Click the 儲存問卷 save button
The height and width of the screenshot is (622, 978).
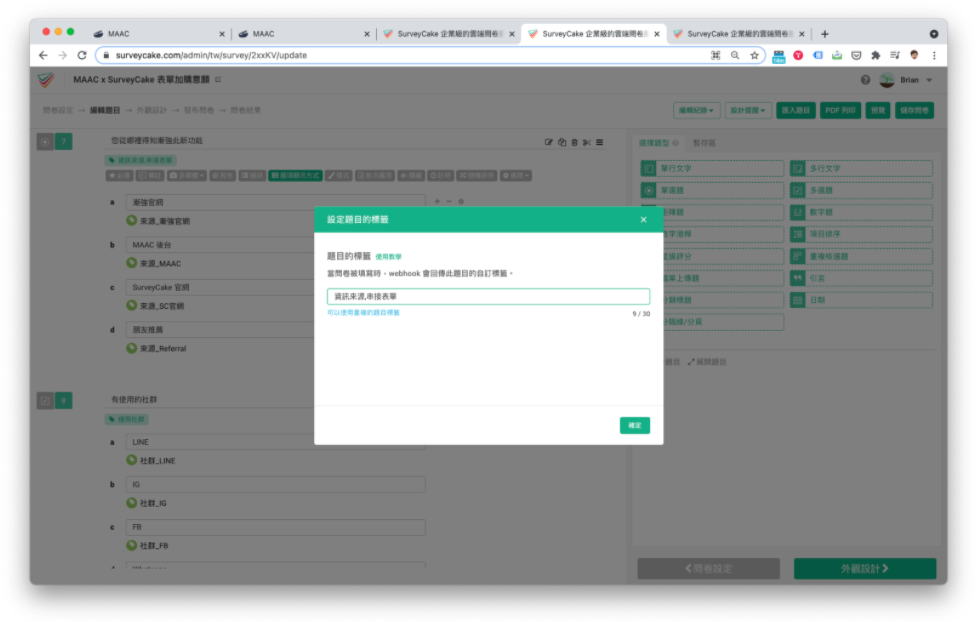(x=914, y=110)
